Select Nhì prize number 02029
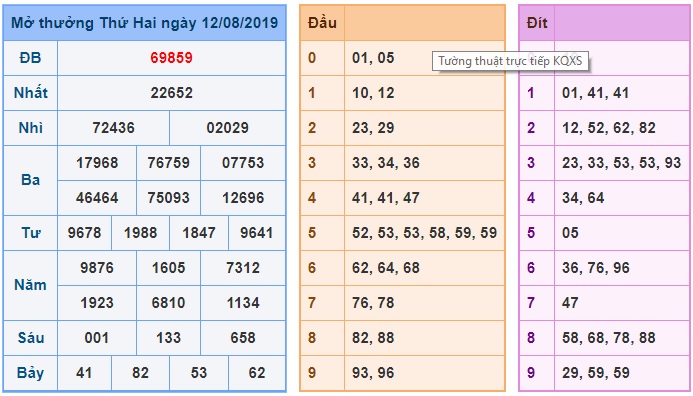This screenshot has width=693, height=396. tap(228, 128)
